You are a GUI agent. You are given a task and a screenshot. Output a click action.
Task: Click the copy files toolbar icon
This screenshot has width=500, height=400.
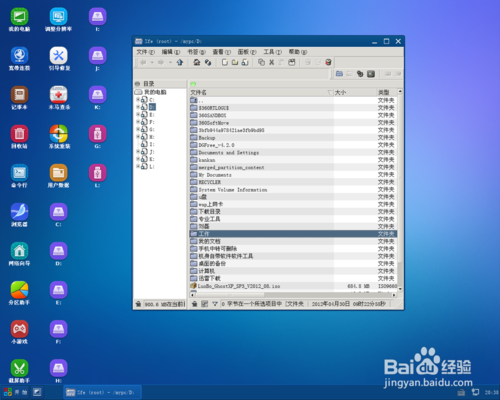tap(262, 62)
